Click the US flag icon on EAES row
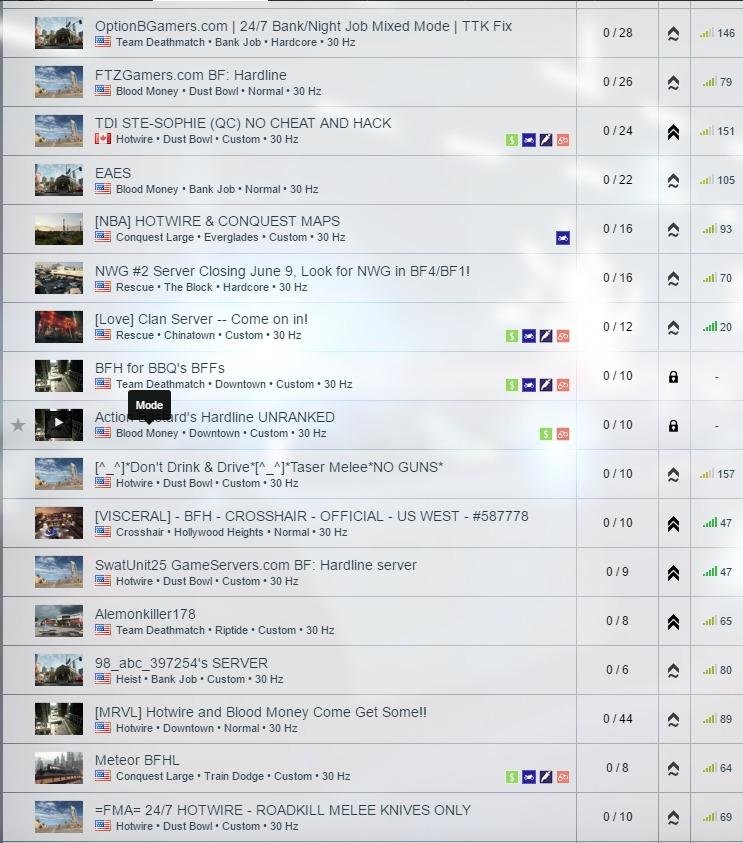743x843 pixels. pyautogui.click(x=103, y=189)
